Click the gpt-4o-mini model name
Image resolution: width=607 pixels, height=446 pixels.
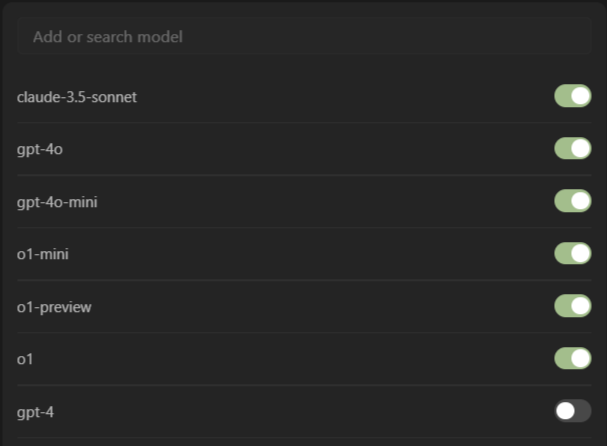pyautogui.click(x=57, y=202)
